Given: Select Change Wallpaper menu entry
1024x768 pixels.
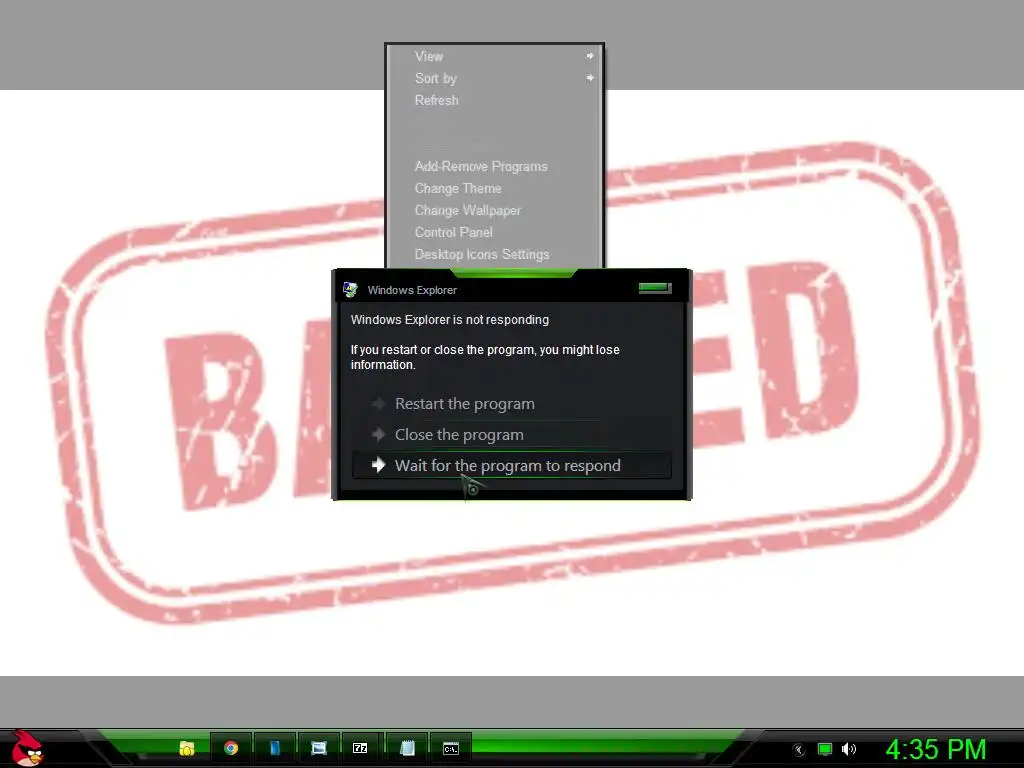Looking at the screenshot, I should pos(494,210).
